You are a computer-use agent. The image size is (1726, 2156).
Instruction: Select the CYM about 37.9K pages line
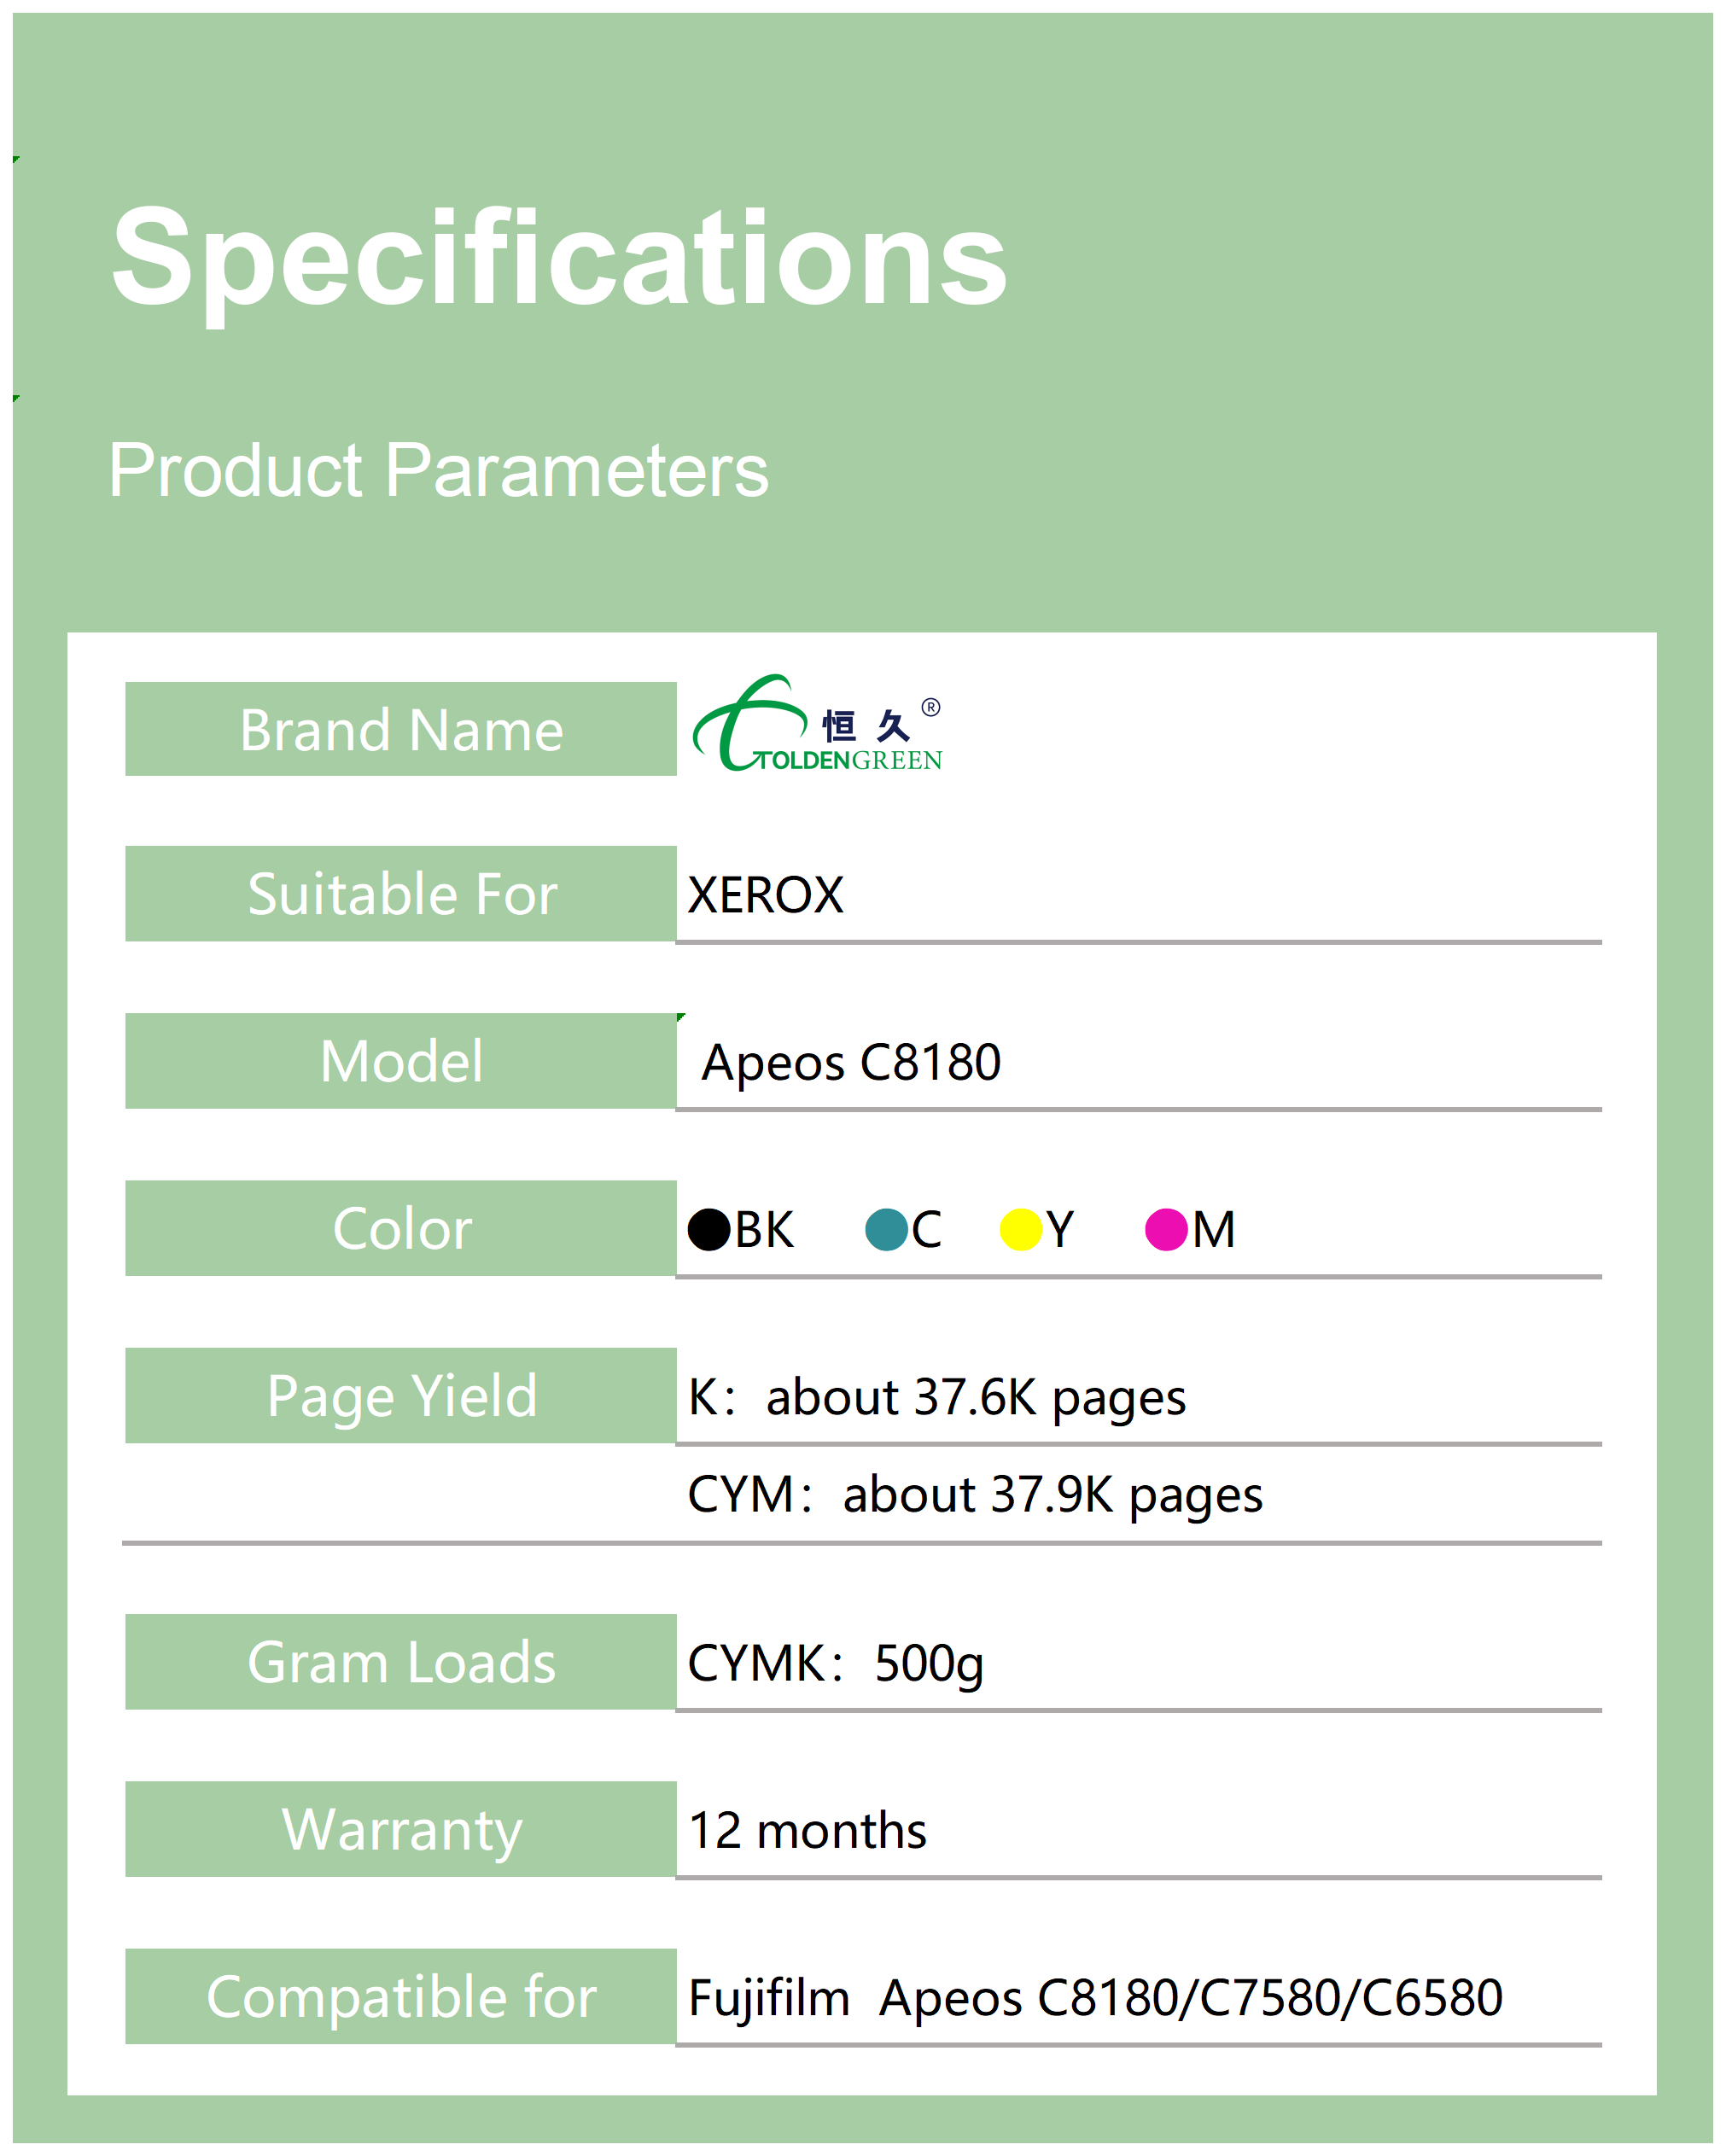tap(975, 1495)
